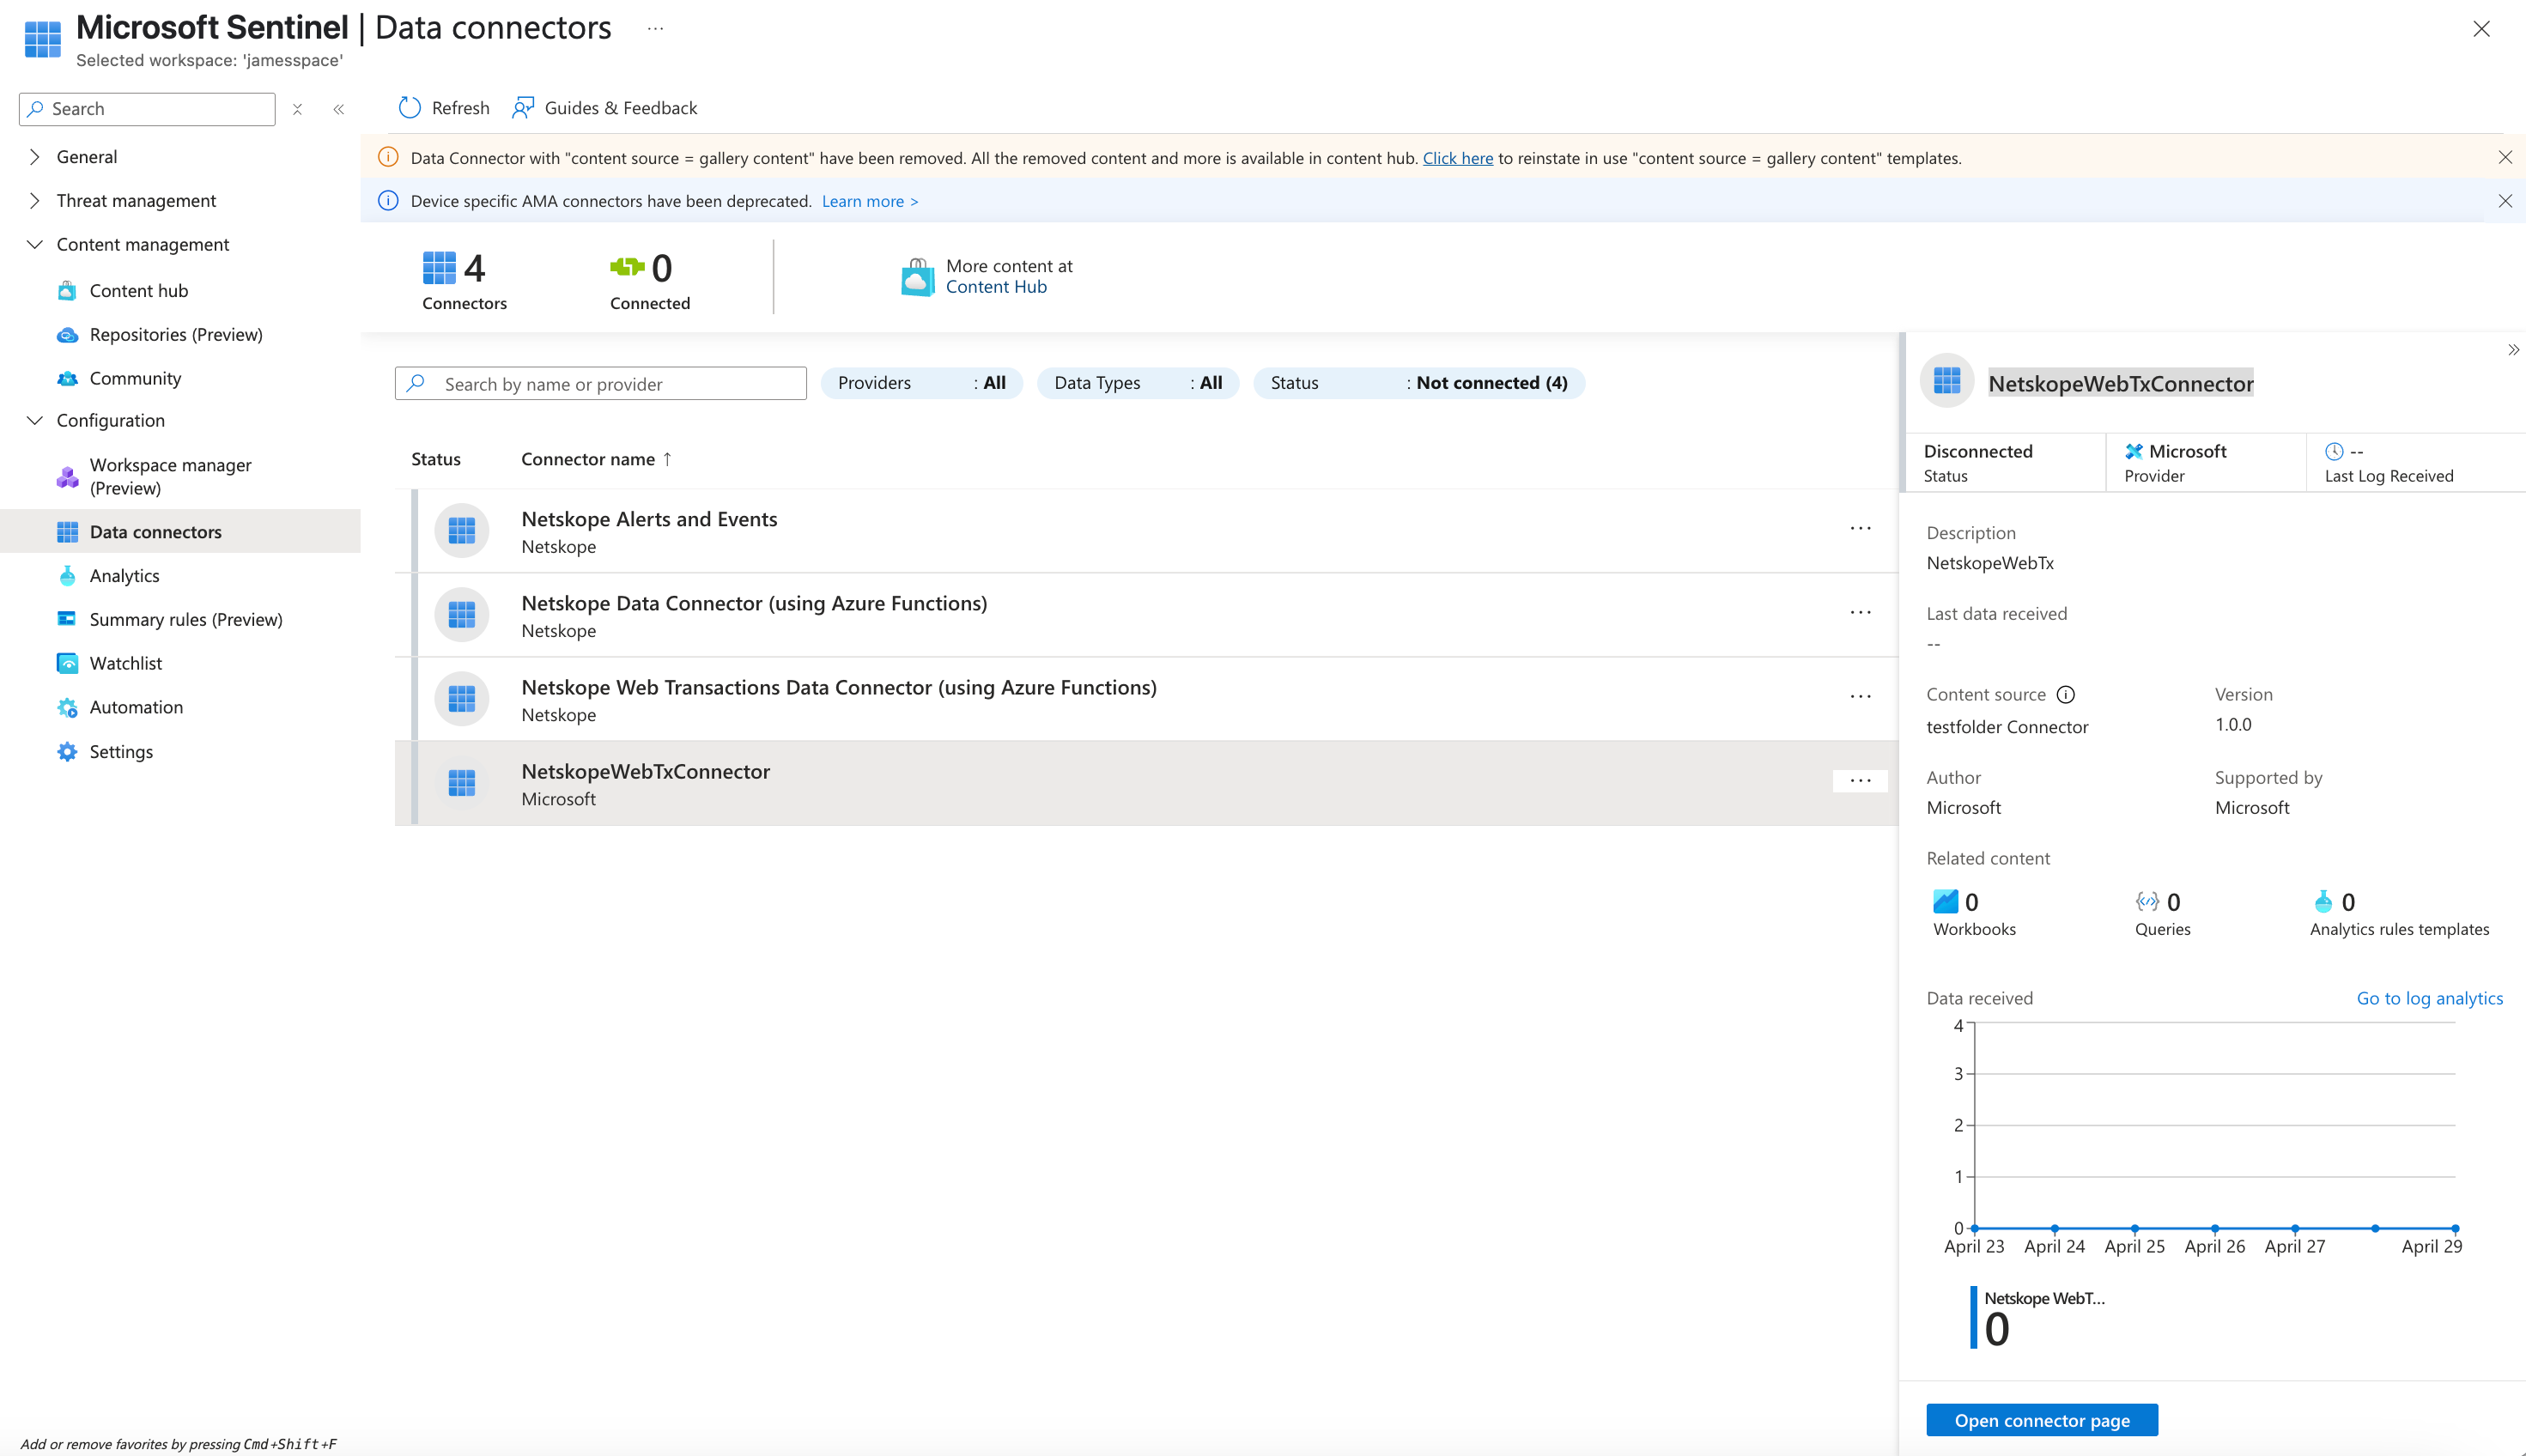Click the Content Hub shopping bag icon

pyautogui.click(x=917, y=277)
